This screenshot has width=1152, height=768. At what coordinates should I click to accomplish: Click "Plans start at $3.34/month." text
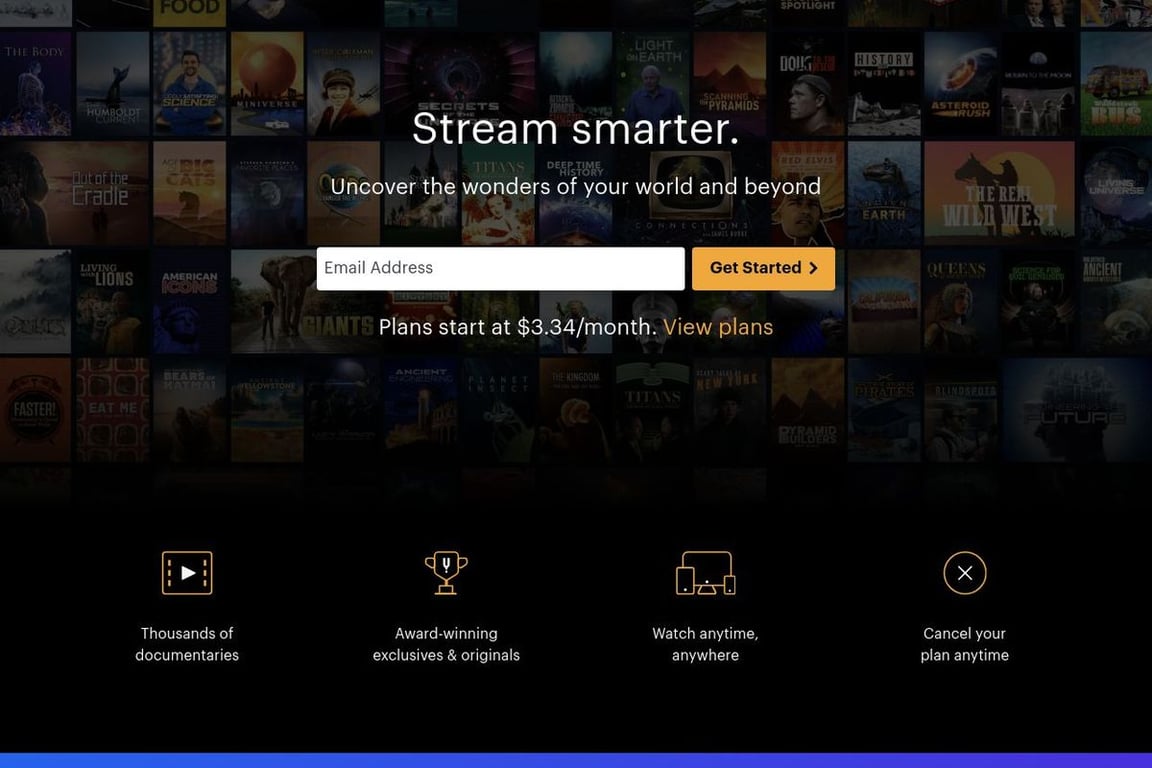(x=517, y=327)
